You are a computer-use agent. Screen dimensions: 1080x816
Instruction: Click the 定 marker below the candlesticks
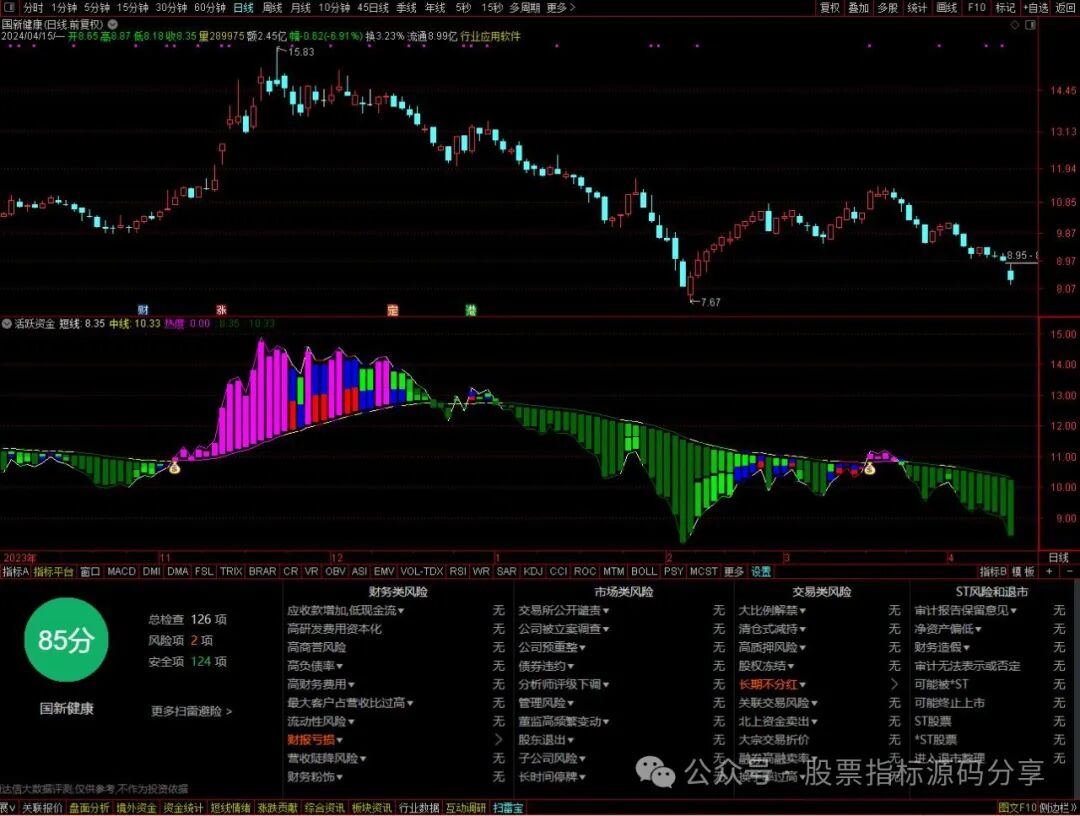[392, 310]
